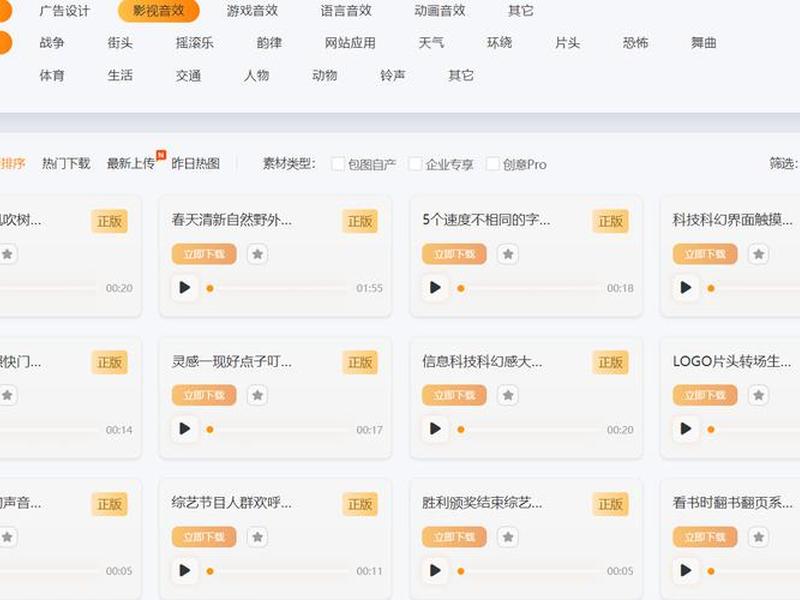The image size is (800, 600).
Task: Play the LOGO片头转场 audio
Action: click(686, 429)
